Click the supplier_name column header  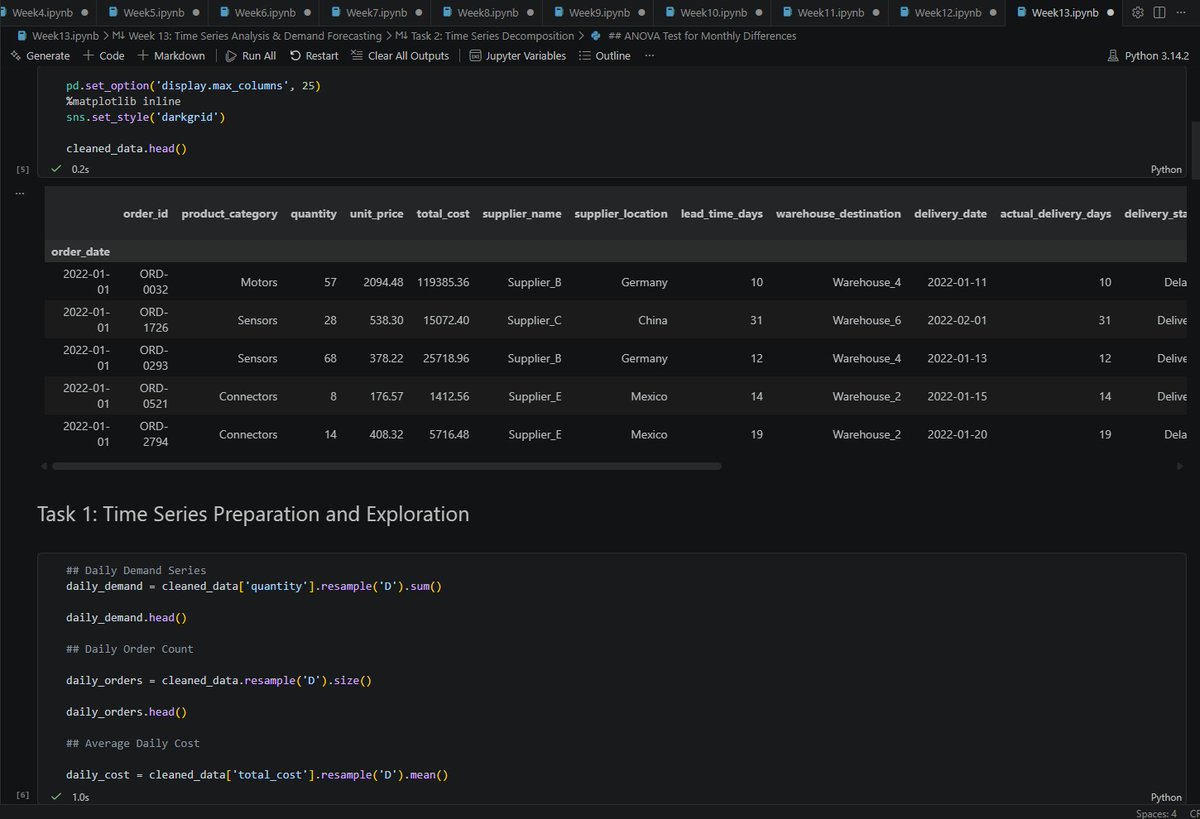click(522, 214)
